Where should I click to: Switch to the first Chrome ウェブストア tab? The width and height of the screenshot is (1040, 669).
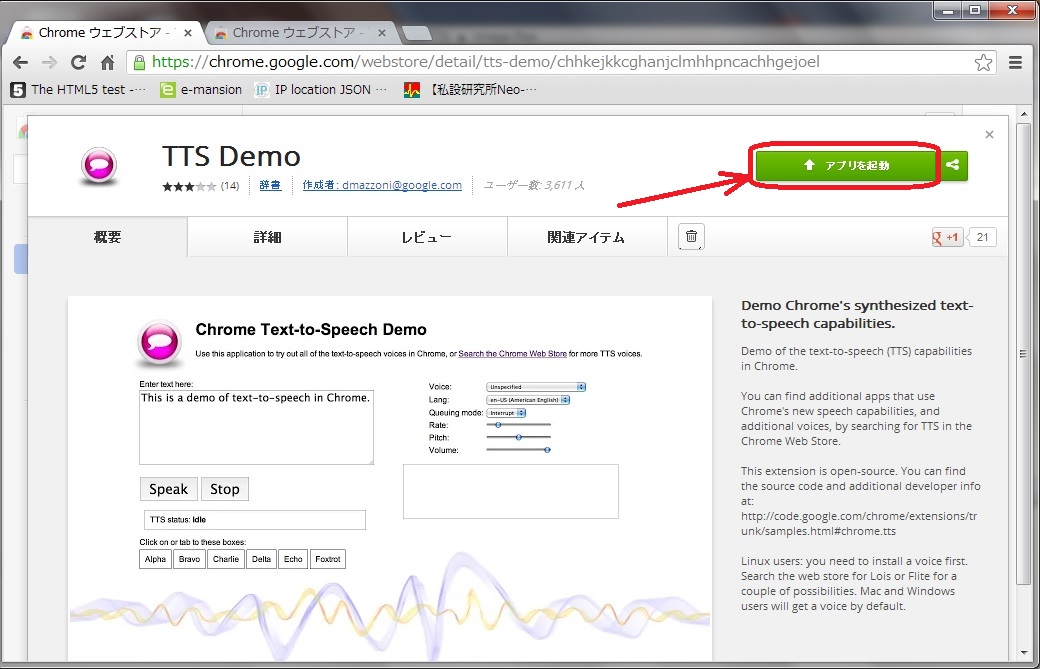[103, 32]
